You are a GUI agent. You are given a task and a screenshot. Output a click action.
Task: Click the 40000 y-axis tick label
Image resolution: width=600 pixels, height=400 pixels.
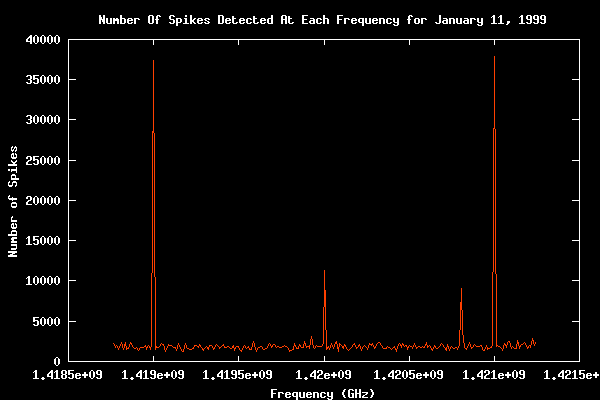click(x=43, y=40)
